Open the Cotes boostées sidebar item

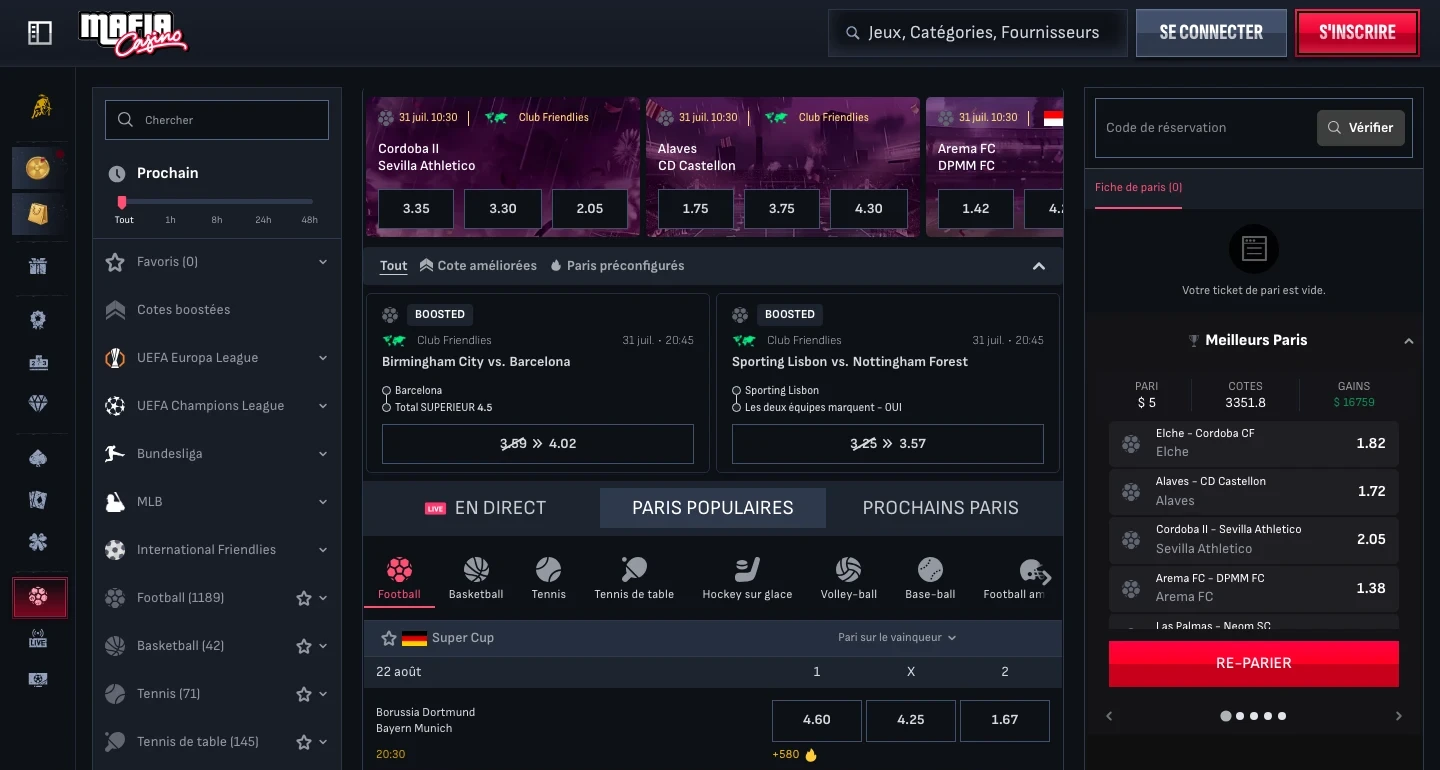(x=217, y=310)
